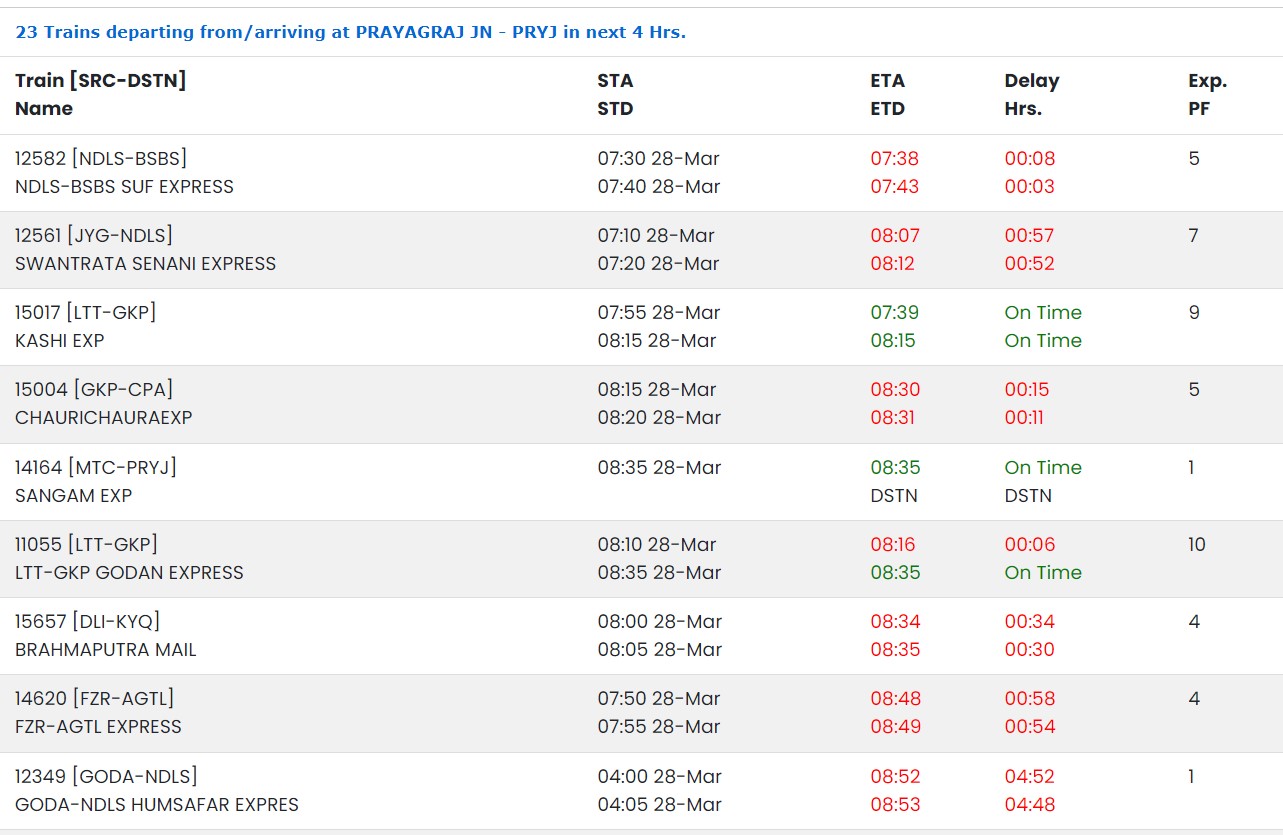
Task: Click platform 9 for Kashi Exp
Action: click(x=1194, y=312)
